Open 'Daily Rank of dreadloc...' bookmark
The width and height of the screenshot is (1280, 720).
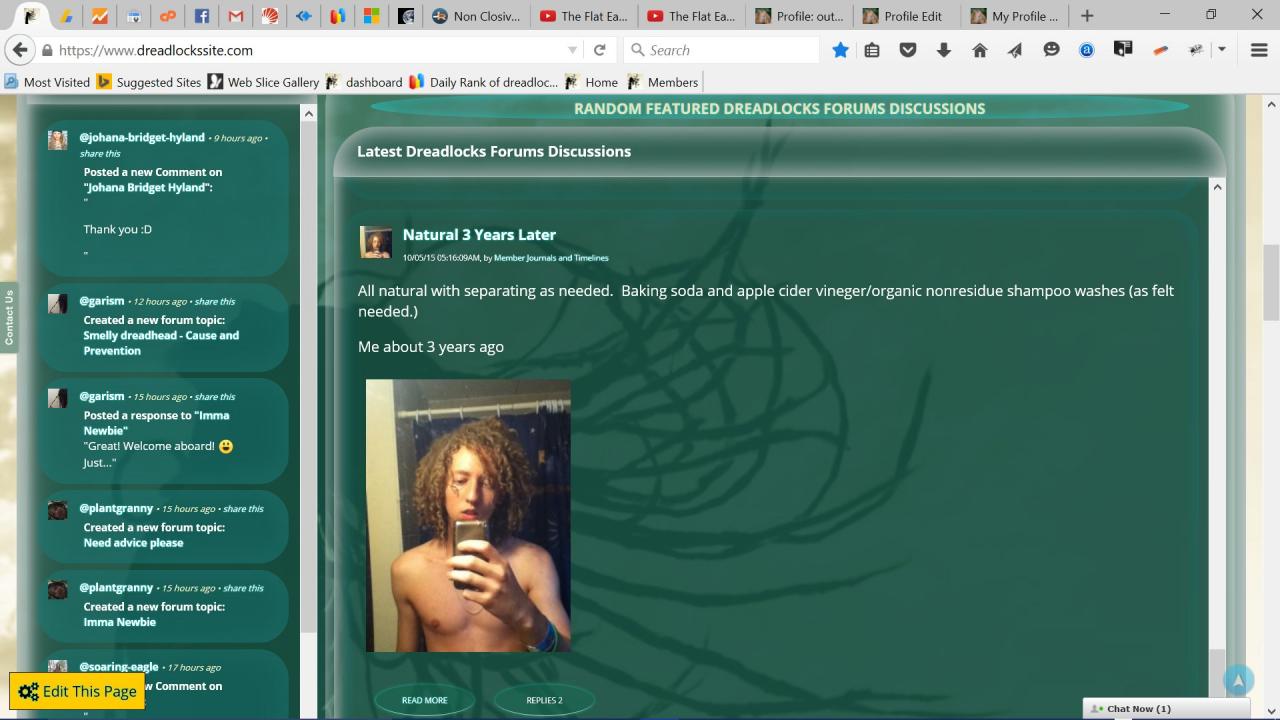[483, 82]
